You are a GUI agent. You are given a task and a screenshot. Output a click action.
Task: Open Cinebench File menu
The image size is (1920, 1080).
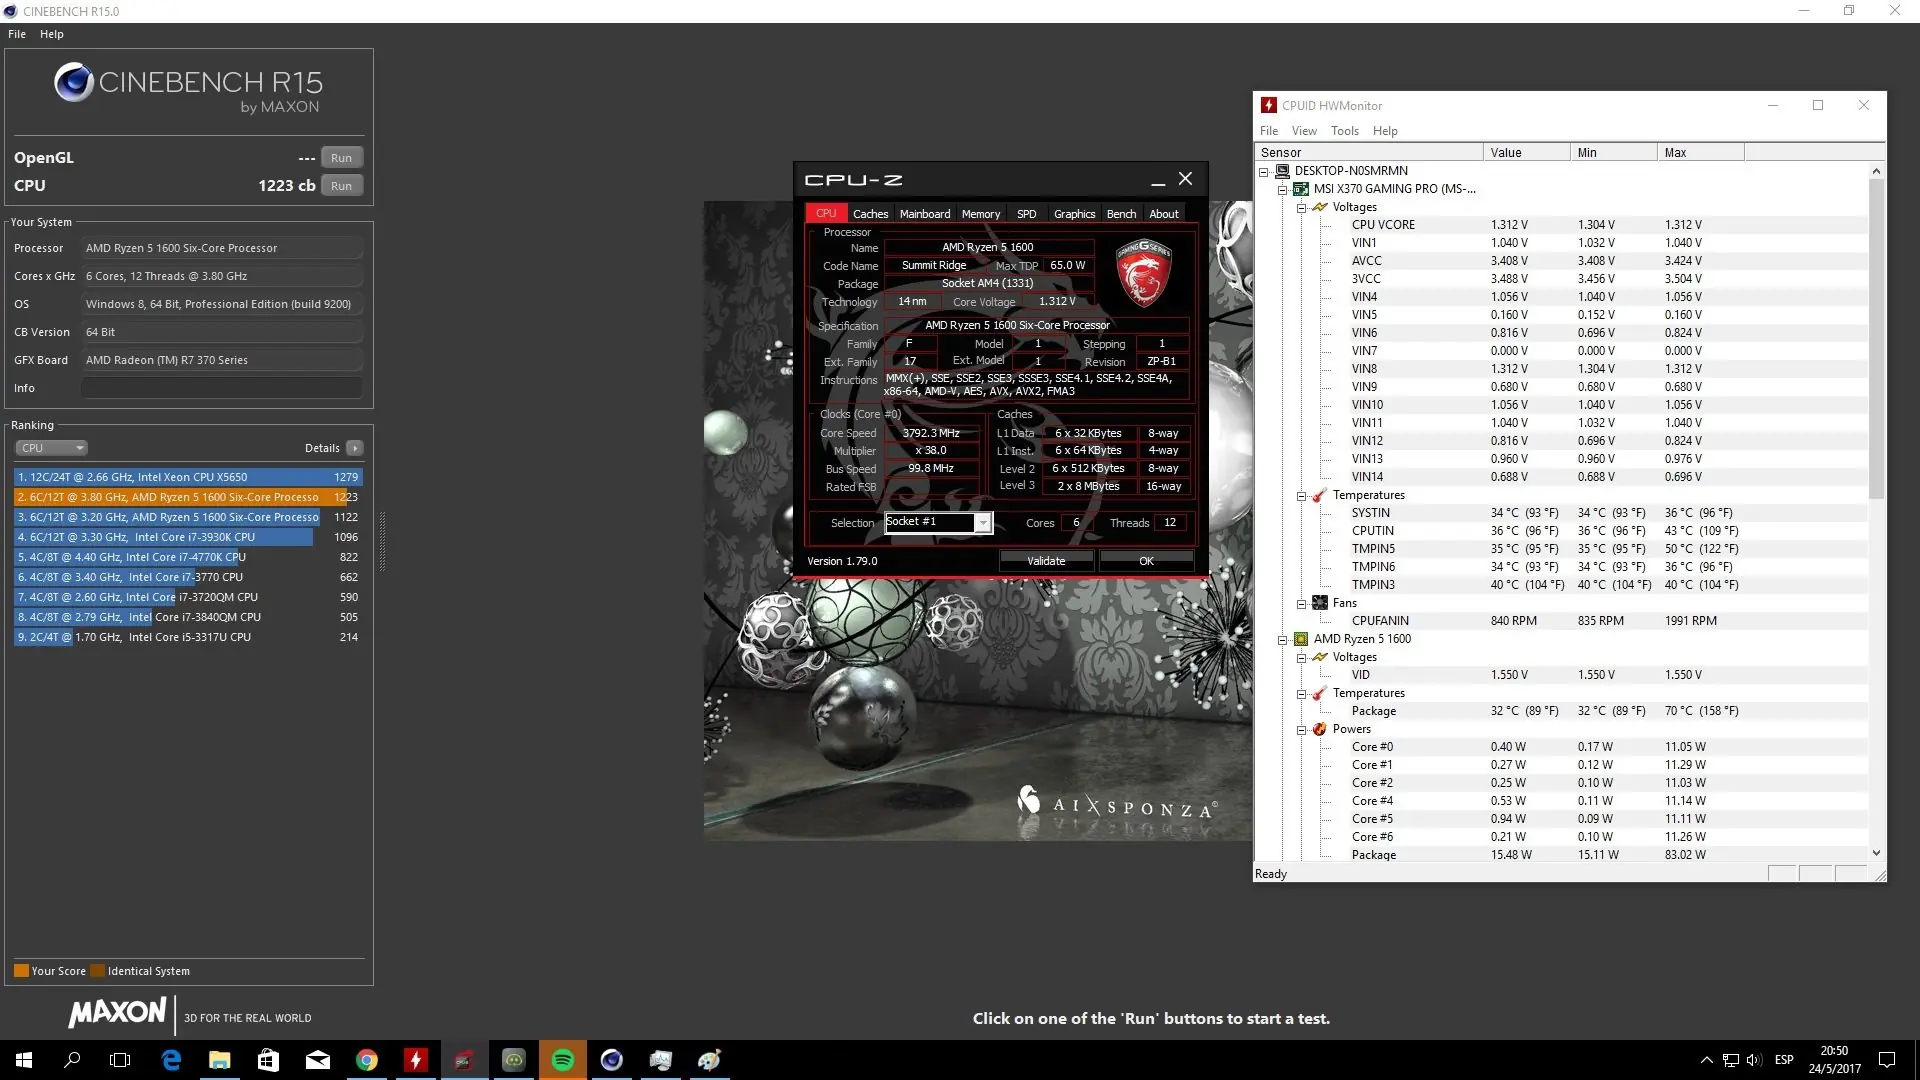click(17, 34)
